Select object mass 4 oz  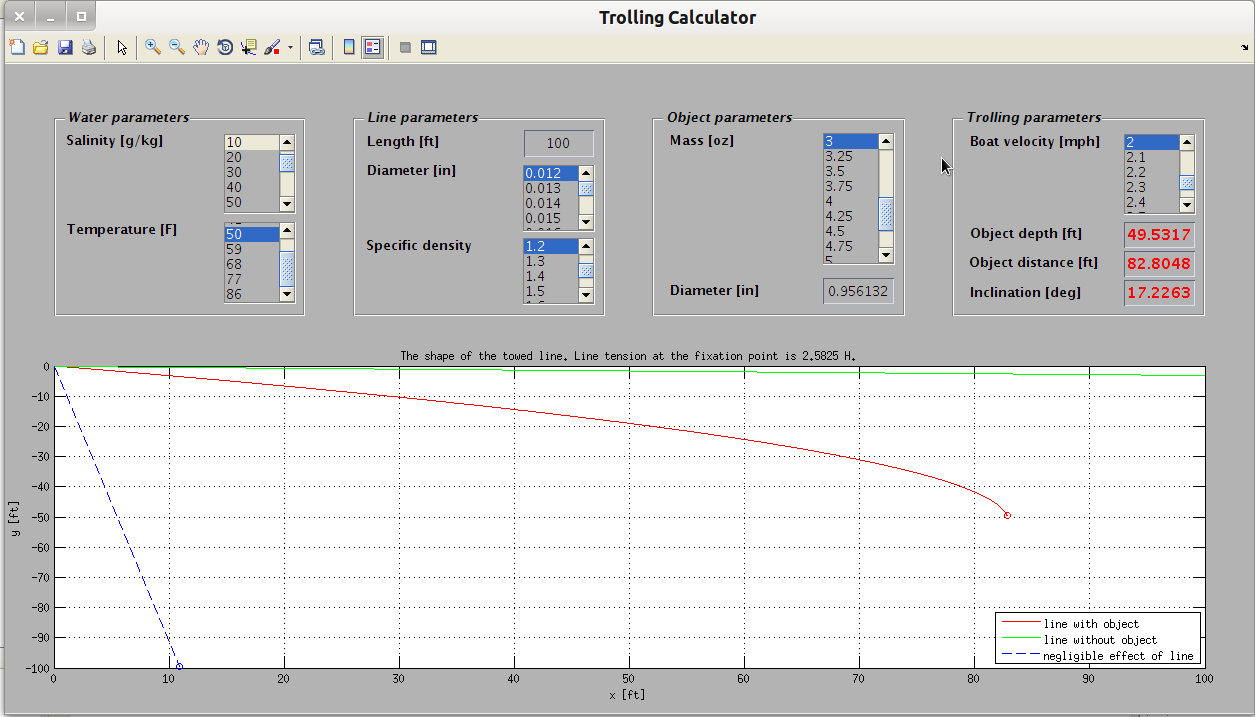tap(850, 202)
